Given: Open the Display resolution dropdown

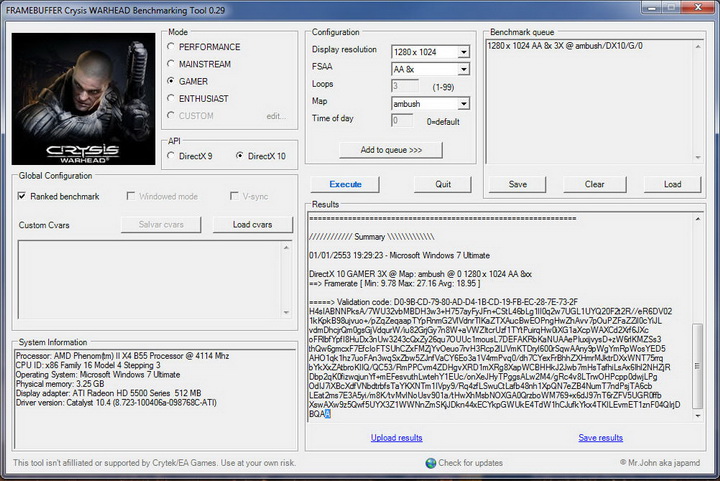Looking at the screenshot, I should pyautogui.click(x=463, y=52).
